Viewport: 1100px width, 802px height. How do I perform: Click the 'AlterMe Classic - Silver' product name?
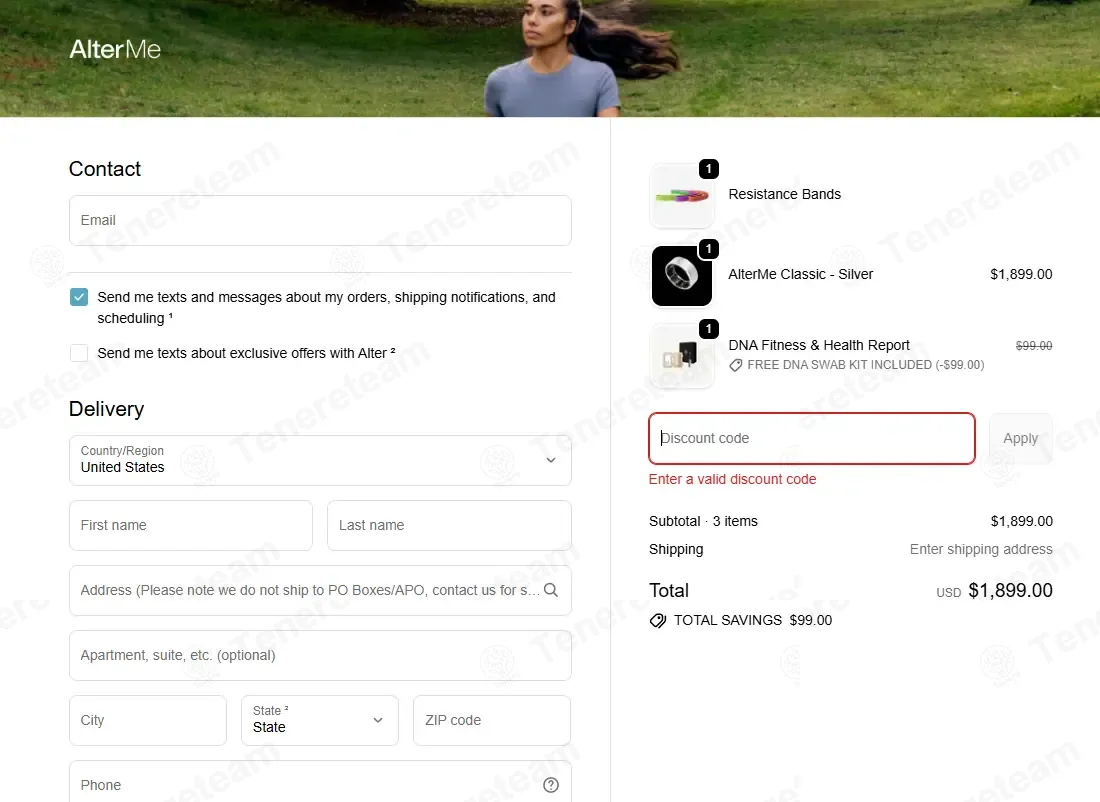800,274
